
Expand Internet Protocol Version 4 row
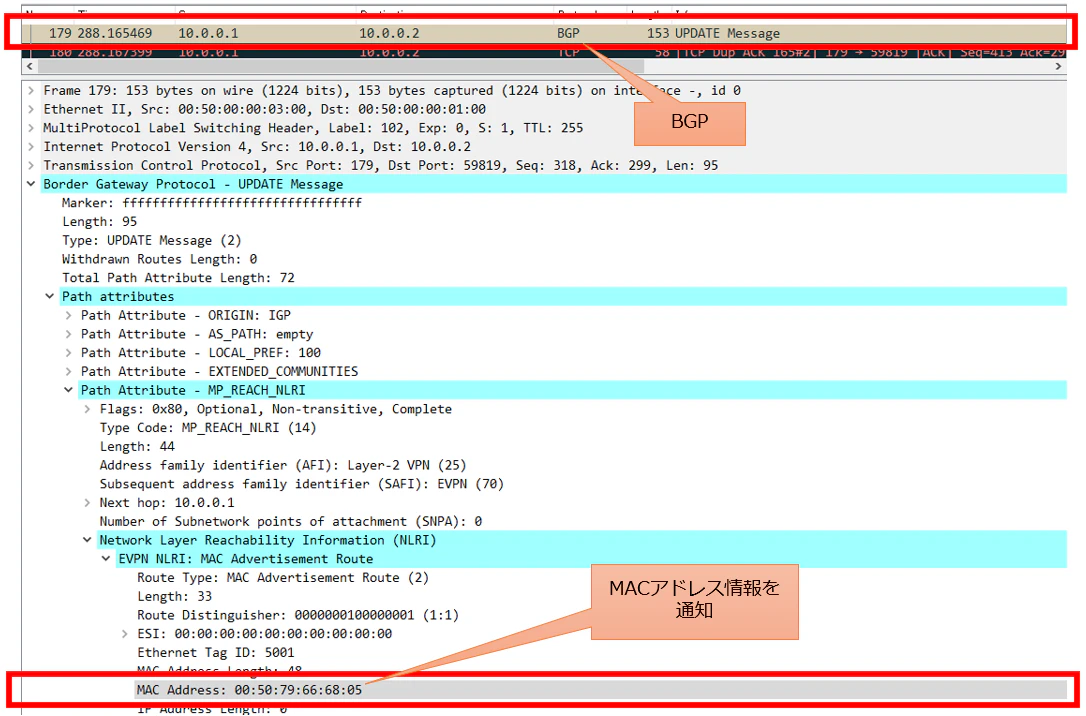[x=30, y=147]
